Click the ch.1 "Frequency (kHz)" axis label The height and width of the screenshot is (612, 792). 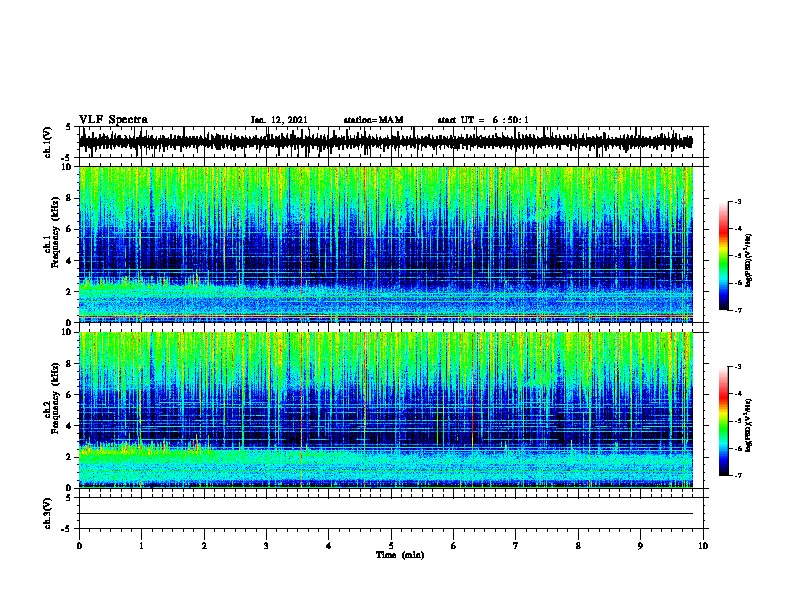[55, 232]
